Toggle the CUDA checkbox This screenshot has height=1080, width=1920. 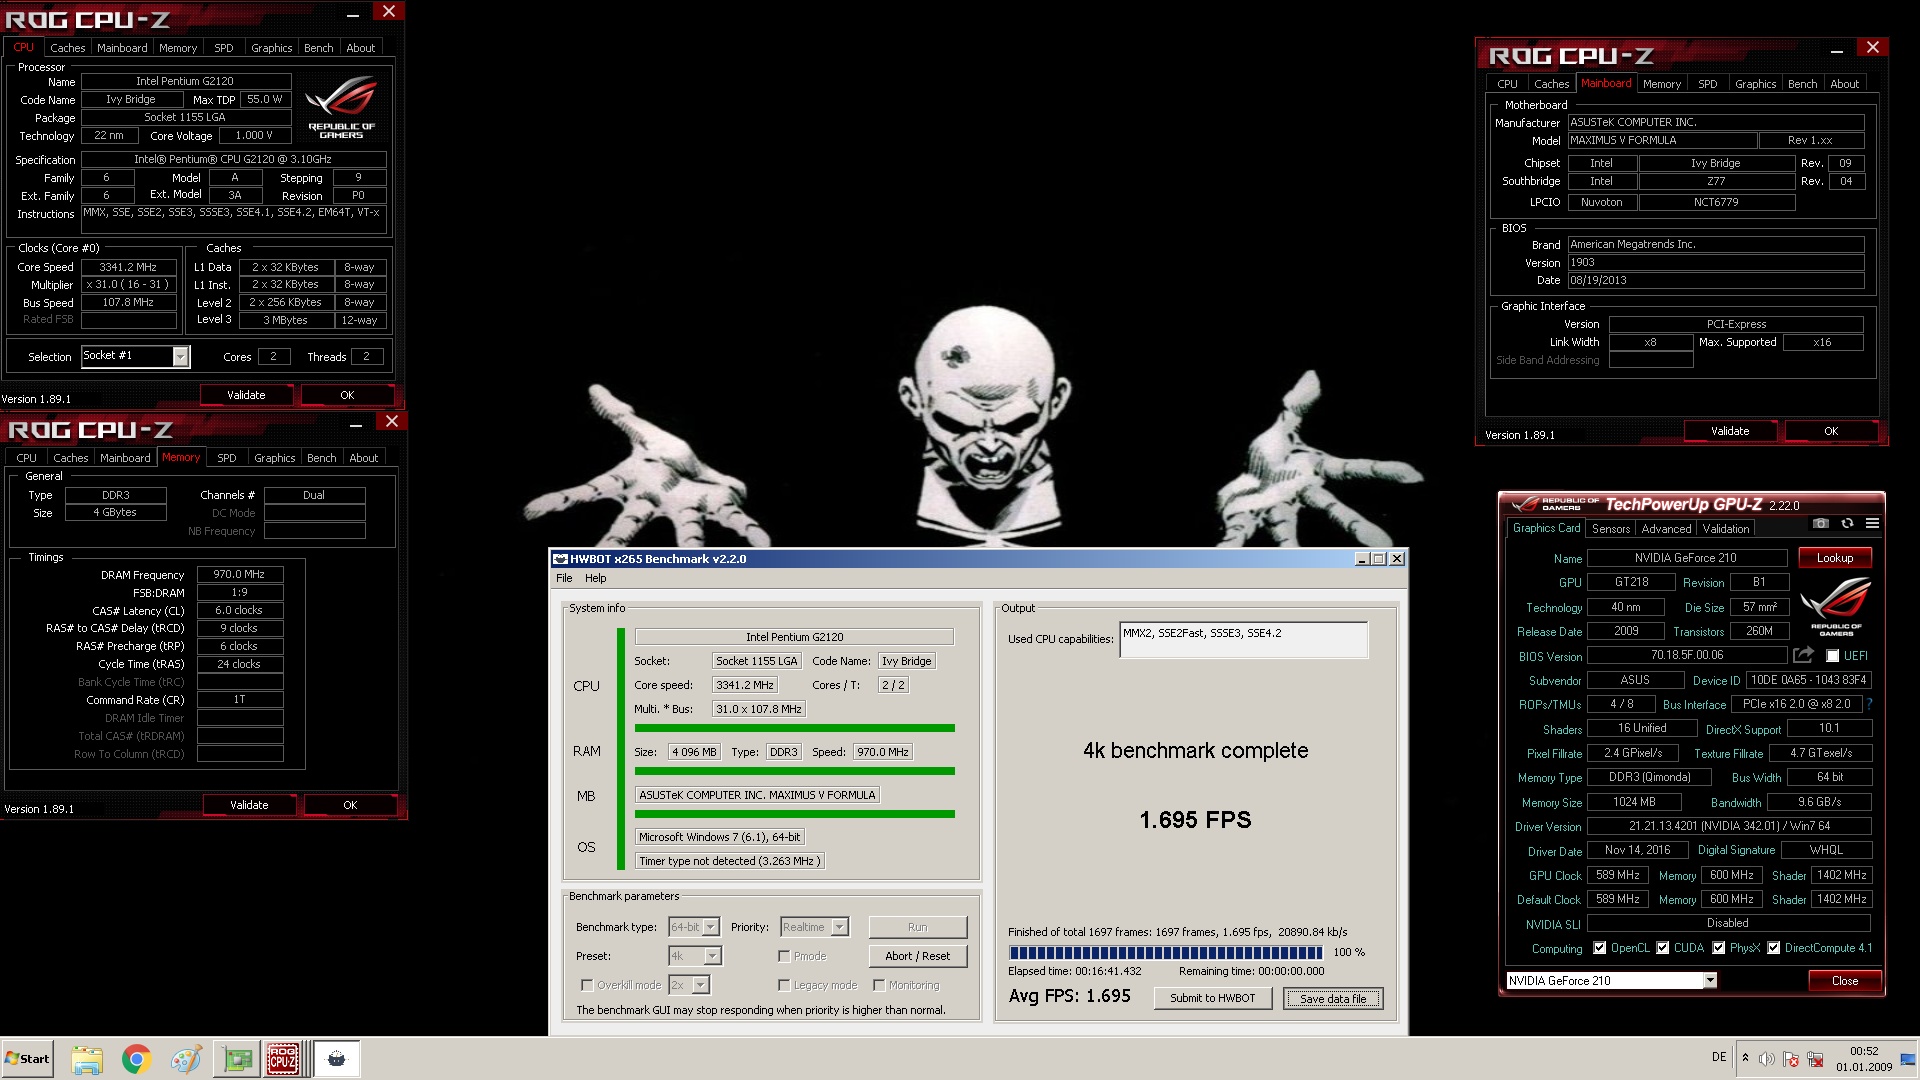tap(1662, 948)
